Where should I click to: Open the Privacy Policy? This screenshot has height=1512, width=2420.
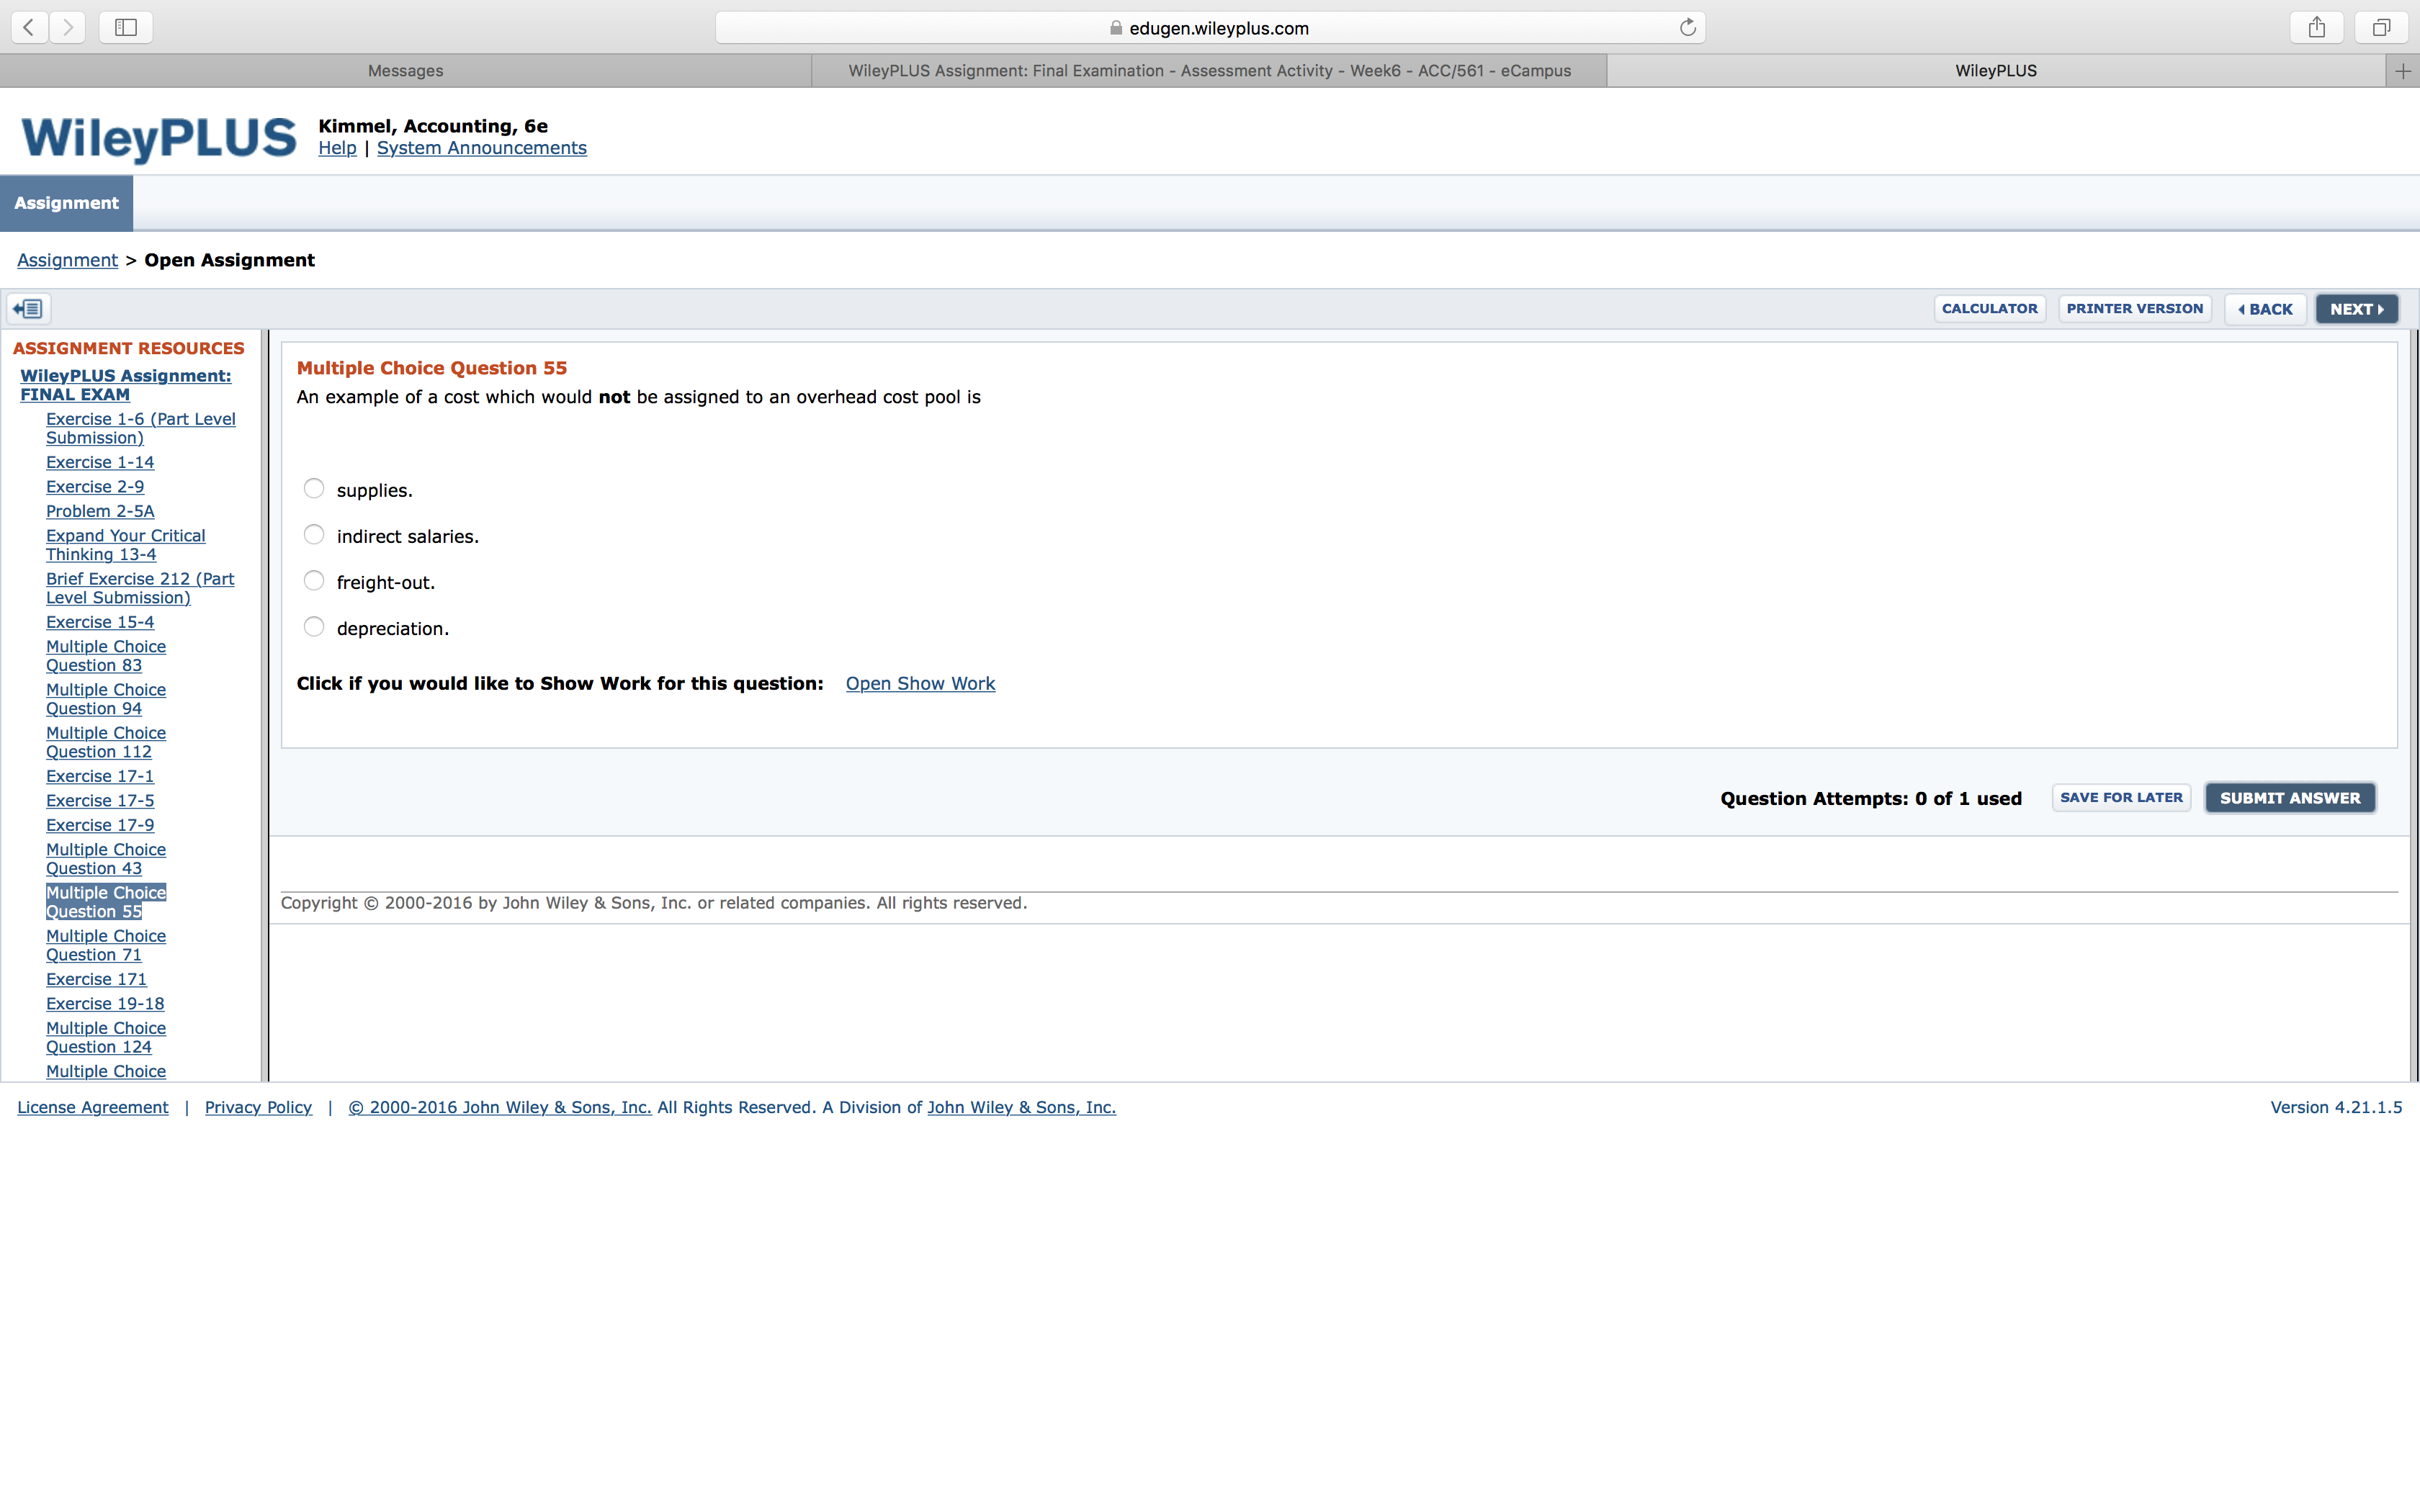(x=258, y=1107)
